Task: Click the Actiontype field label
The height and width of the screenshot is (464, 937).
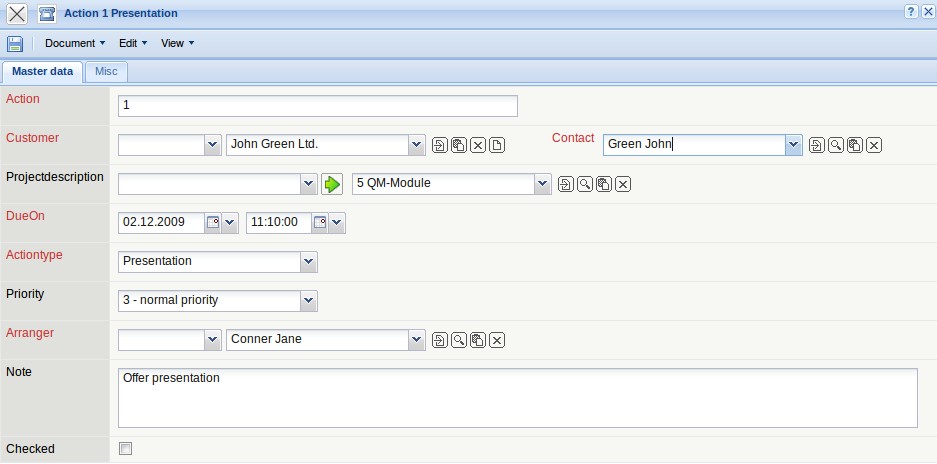Action: coord(34,255)
